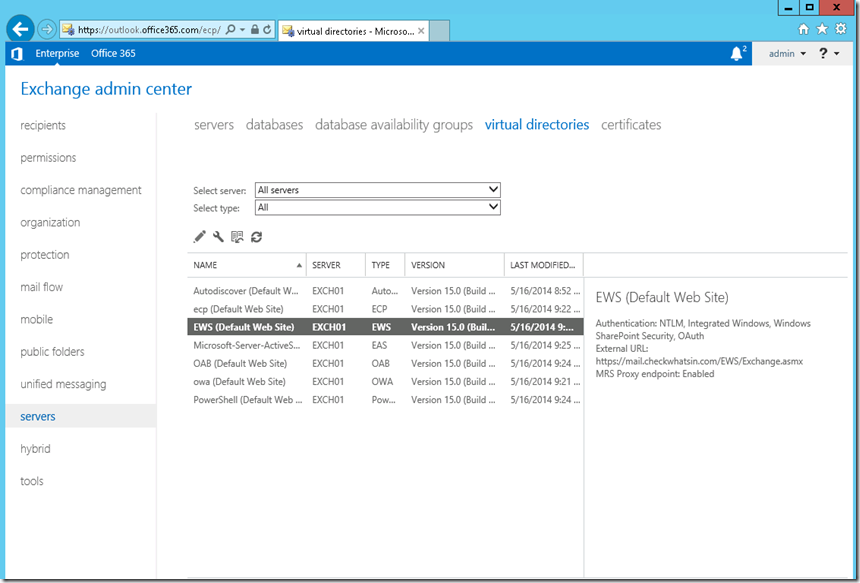This screenshot has width=860, height=583.
Task: Click the EWS external URL text
Action: (699, 361)
